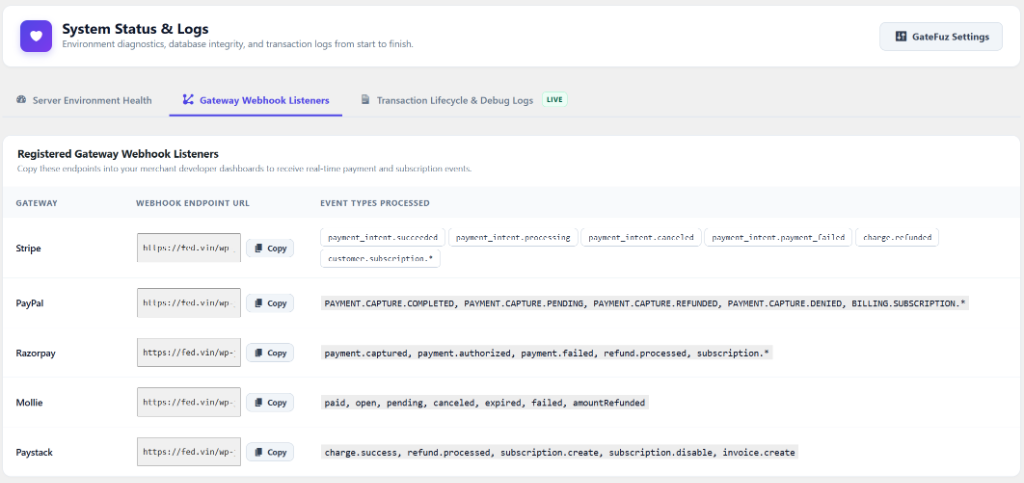Click the EVENT TYPES PROCESSED column header
The height and width of the screenshot is (483, 1024).
375,203
